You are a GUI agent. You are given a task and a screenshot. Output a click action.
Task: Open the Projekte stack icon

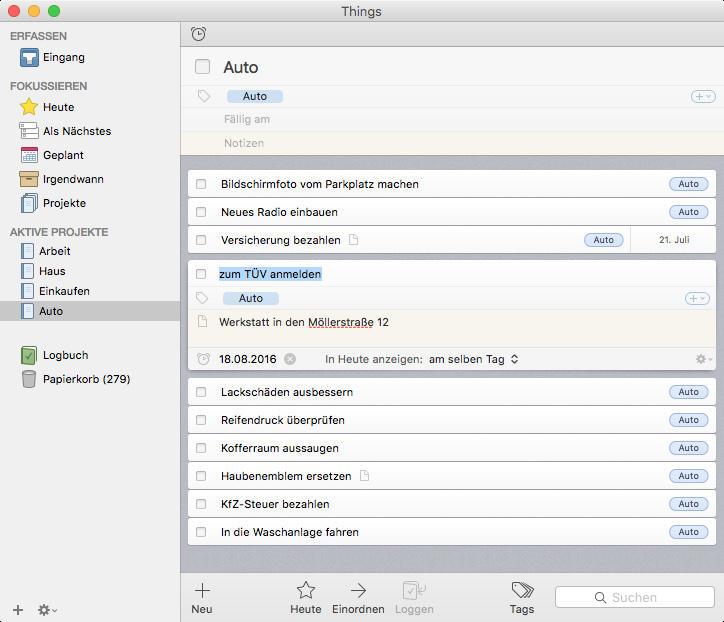[29, 203]
